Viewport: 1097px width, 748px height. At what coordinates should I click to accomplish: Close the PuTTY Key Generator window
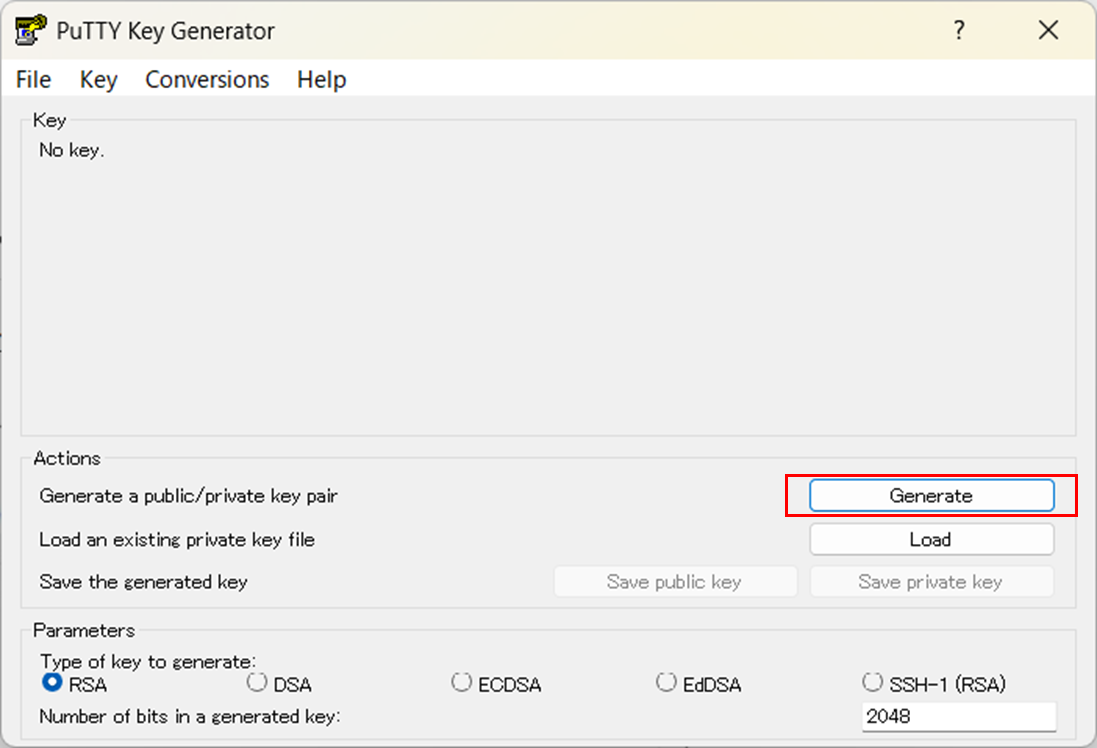point(1048,30)
